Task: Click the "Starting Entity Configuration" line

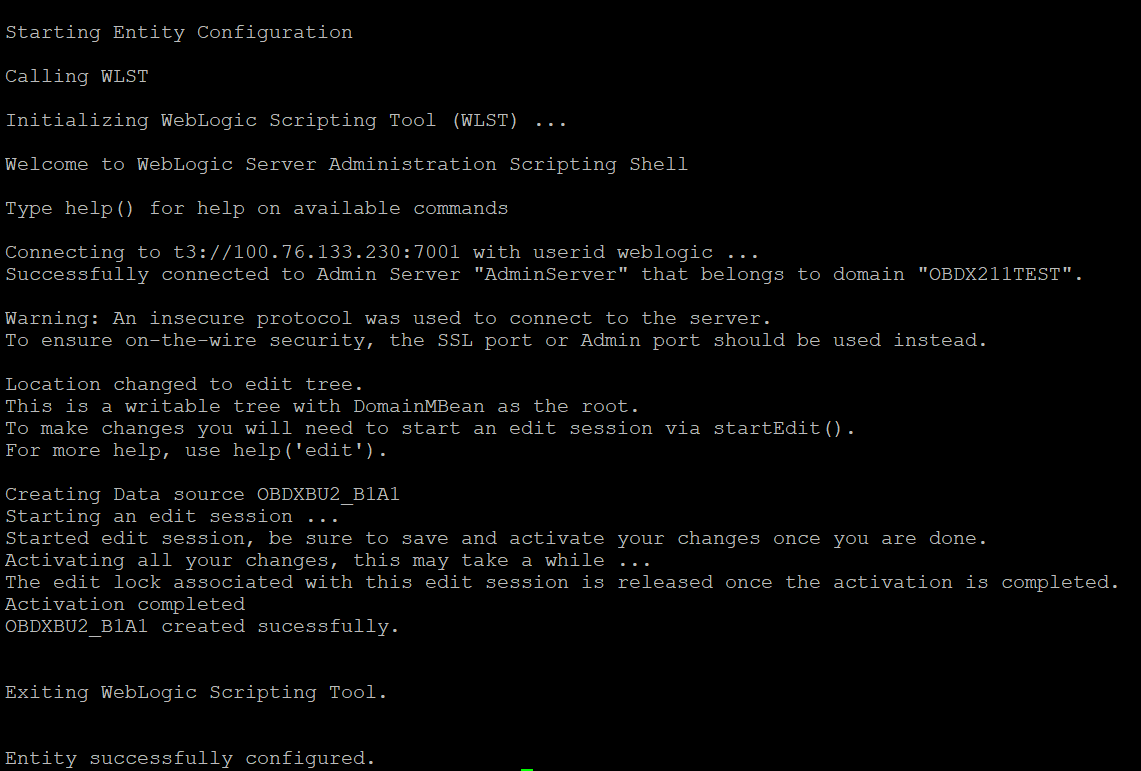Action: tap(179, 32)
